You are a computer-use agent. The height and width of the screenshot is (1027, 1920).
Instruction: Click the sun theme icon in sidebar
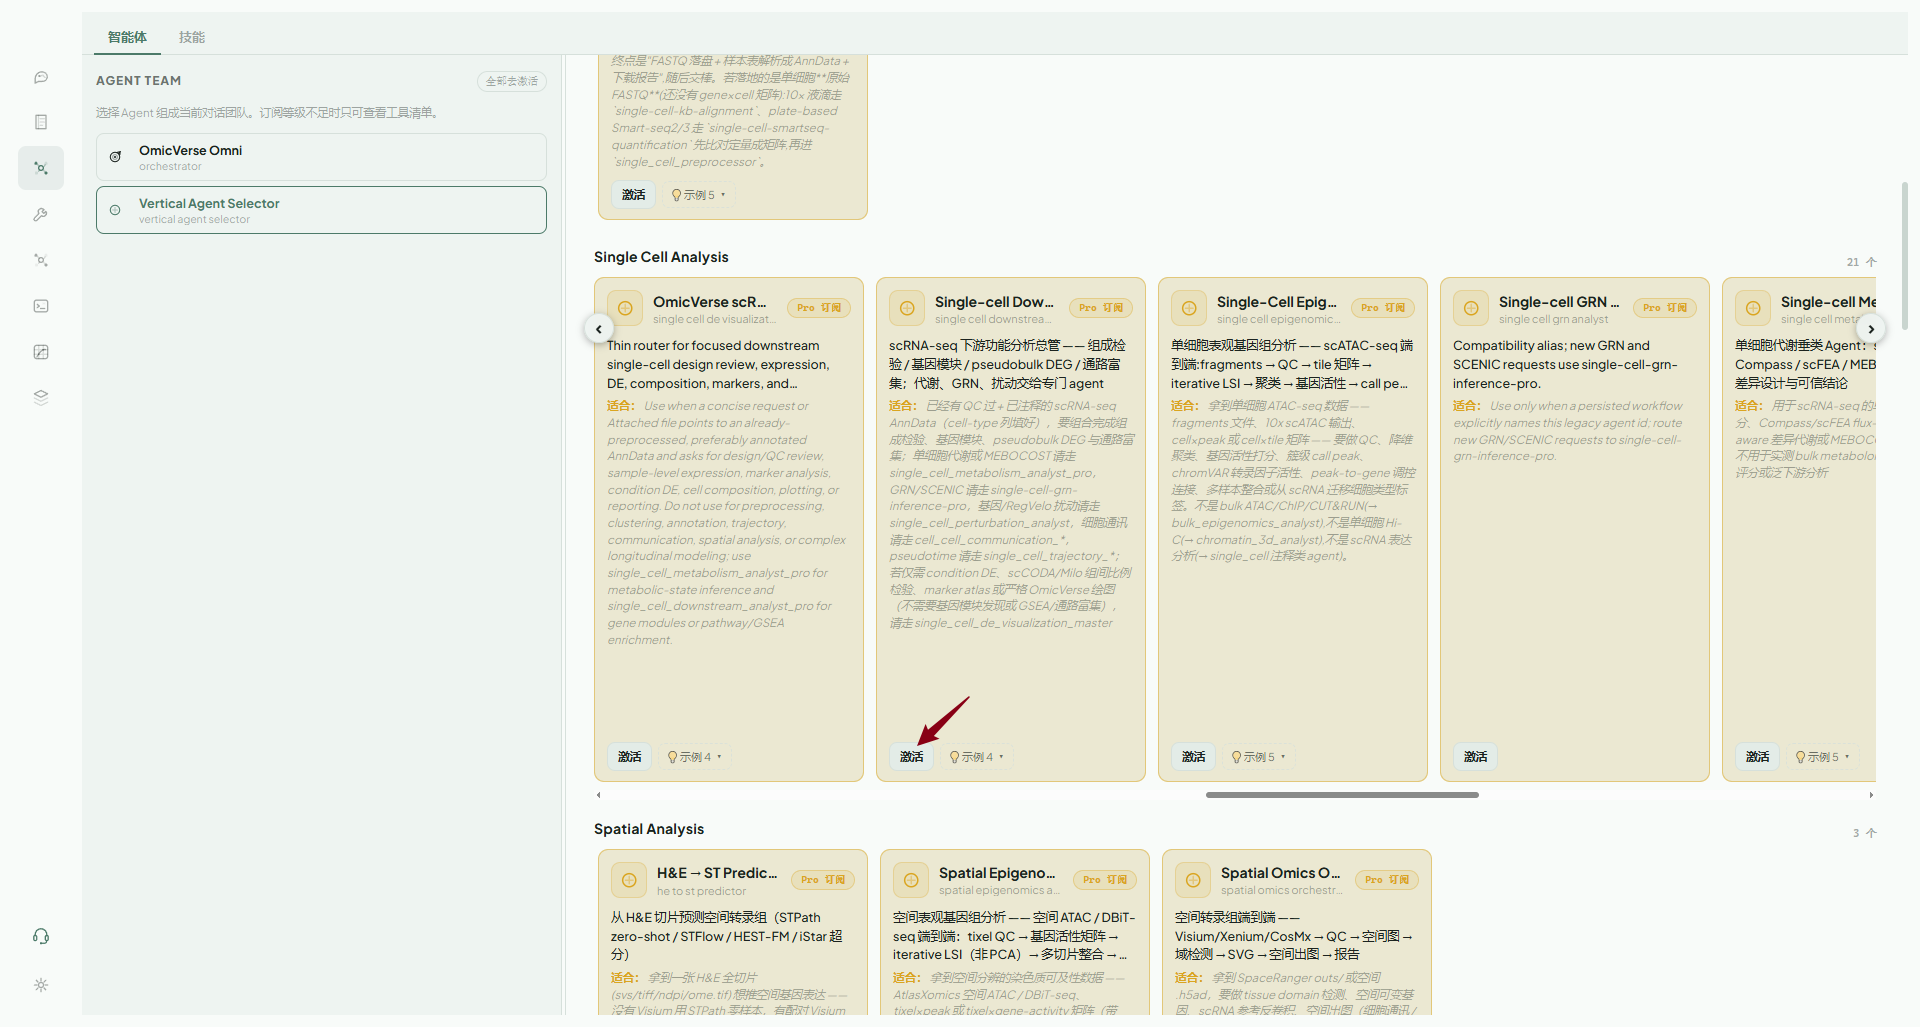41,985
